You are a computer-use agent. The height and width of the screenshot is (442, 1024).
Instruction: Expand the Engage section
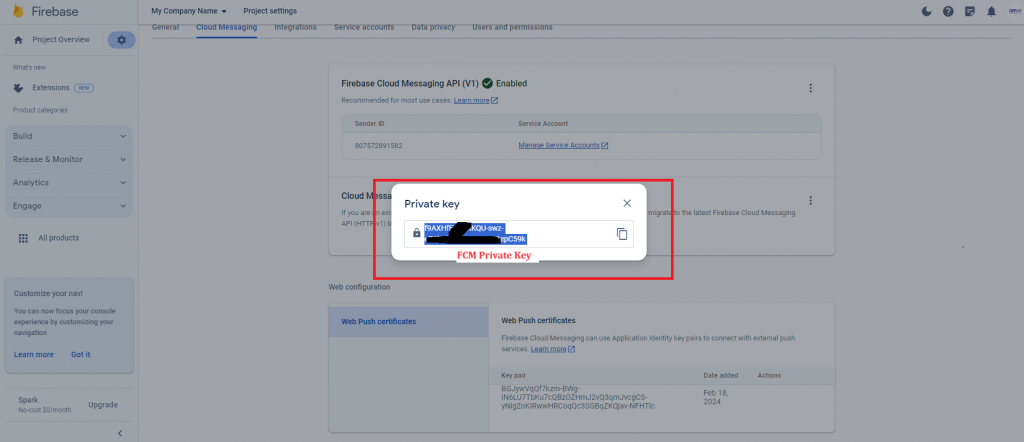pyautogui.click(x=69, y=206)
